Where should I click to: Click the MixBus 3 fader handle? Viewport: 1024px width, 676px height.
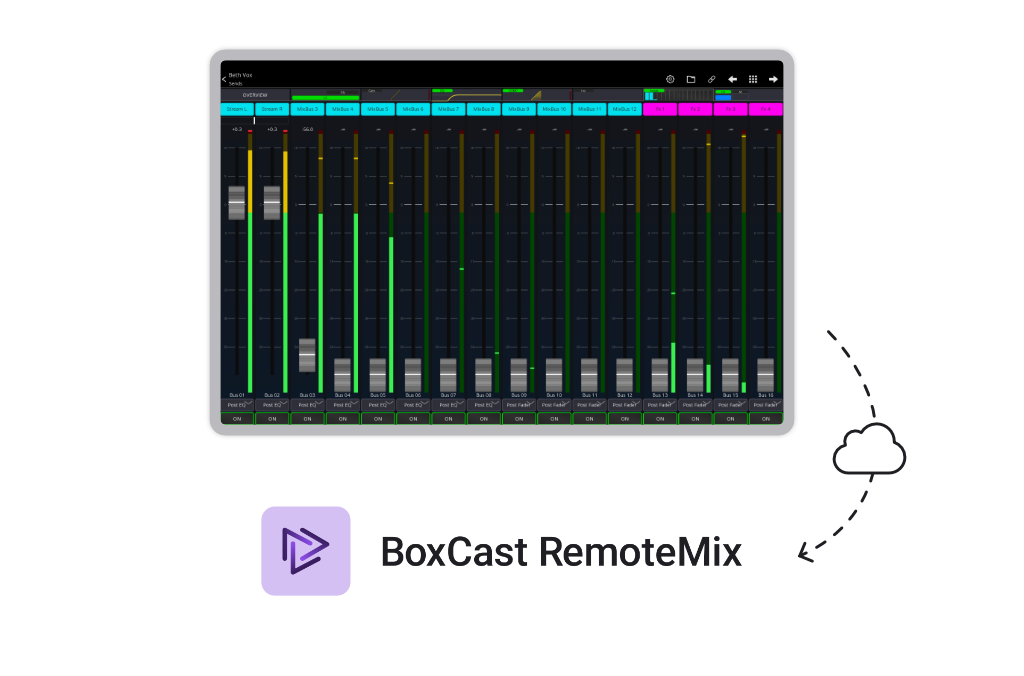click(307, 355)
